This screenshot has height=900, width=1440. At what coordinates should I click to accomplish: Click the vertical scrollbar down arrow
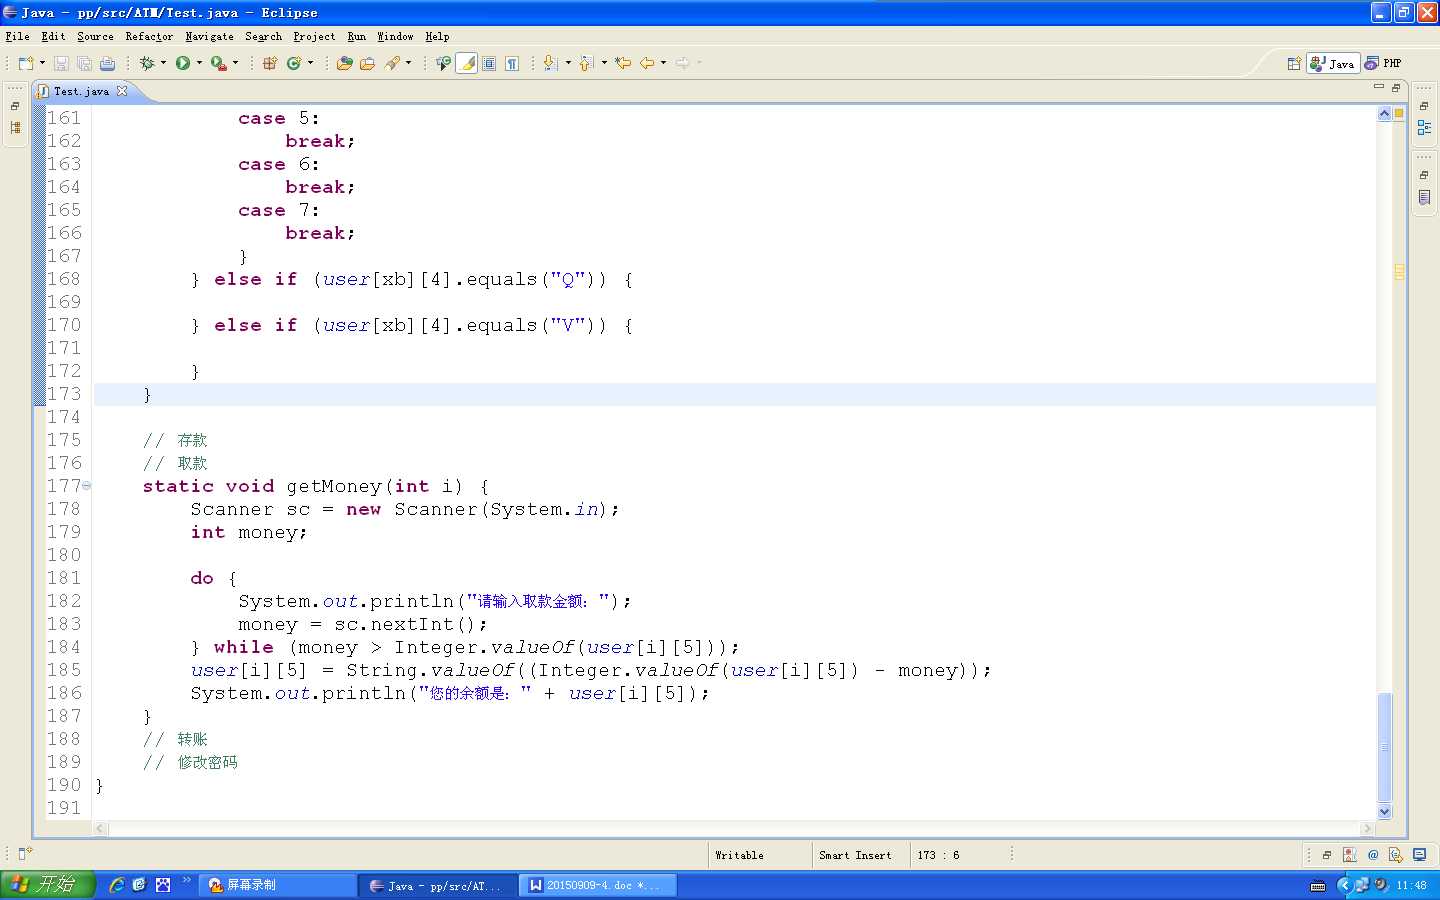point(1385,812)
